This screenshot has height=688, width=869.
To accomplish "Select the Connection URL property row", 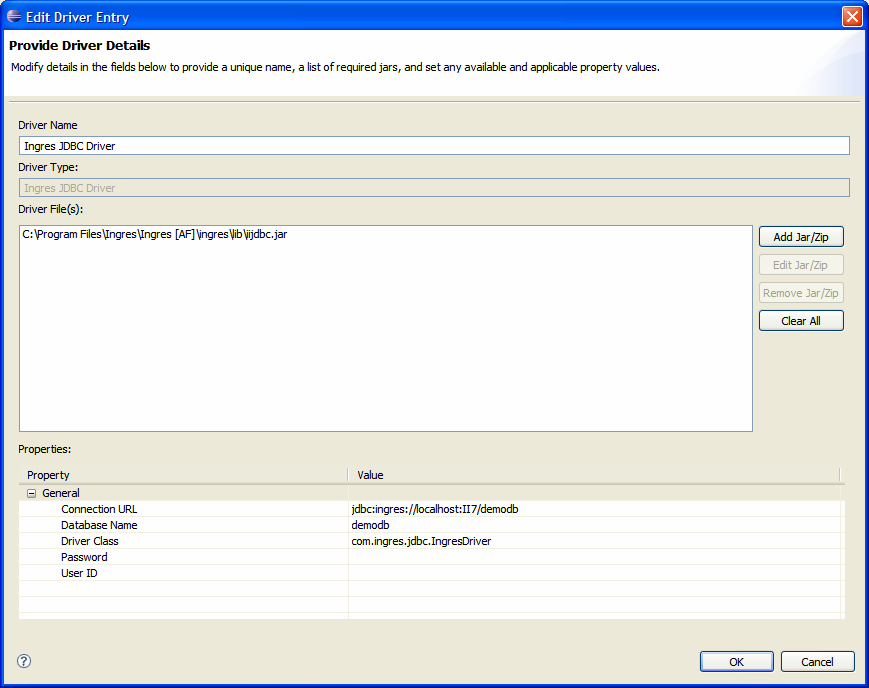I will (x=99, y=509).
